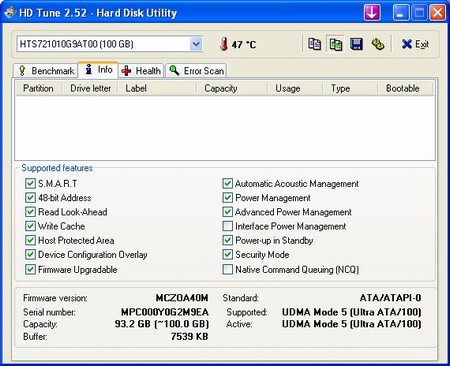Viewport: 450px width, 366px height.
Task: Click the copy text to clipboard icon
Action: tap(314, 44)
